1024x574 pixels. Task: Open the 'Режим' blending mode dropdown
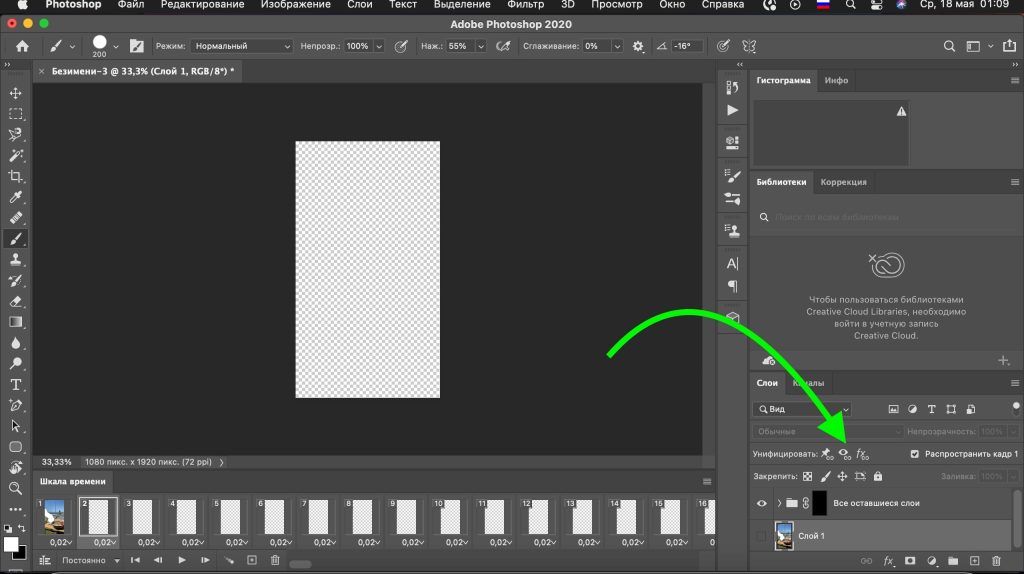point(243,46)
